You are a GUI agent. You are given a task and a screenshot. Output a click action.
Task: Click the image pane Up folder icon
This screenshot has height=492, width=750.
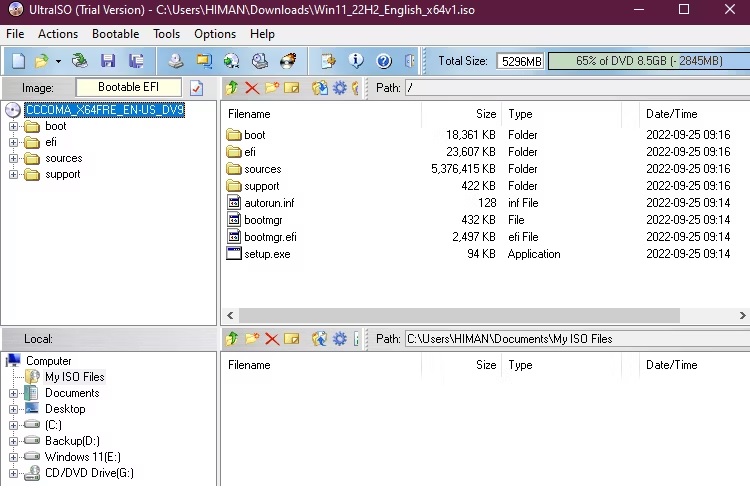(232, 87)
